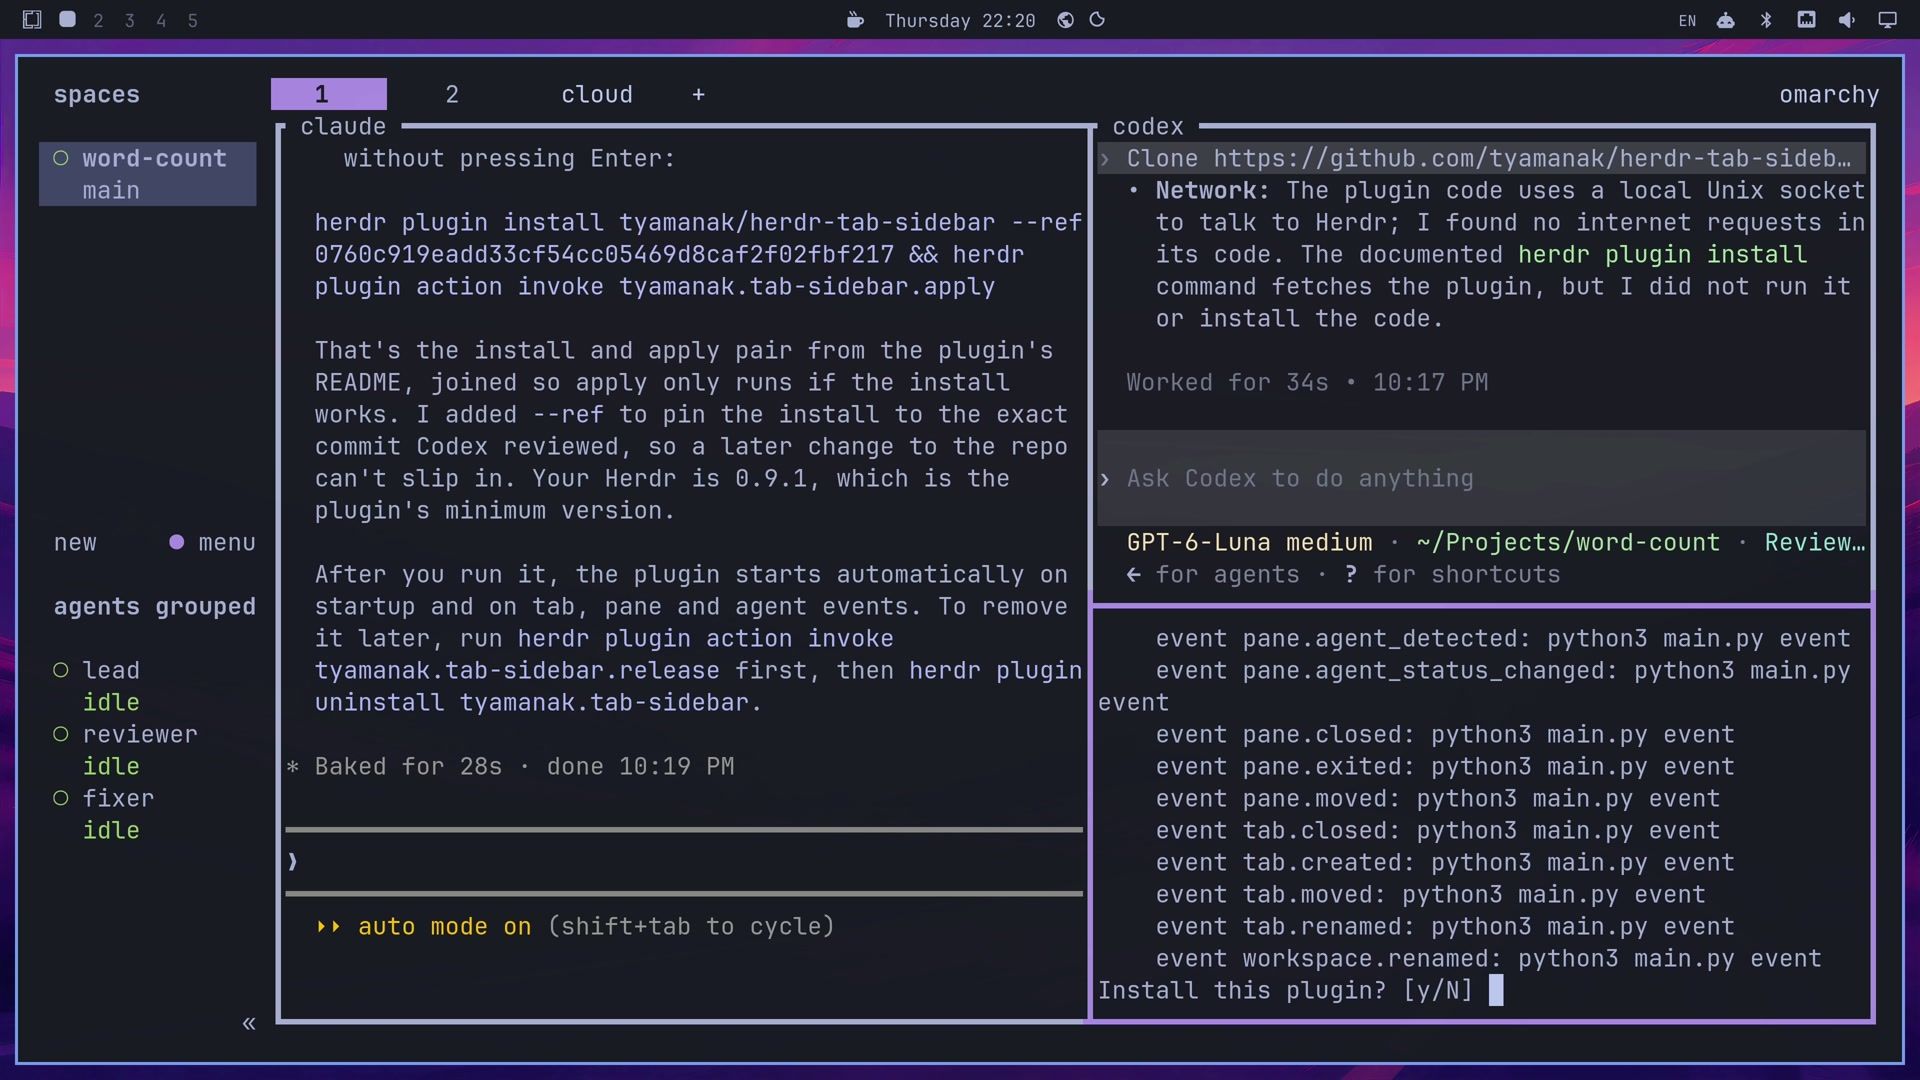Open the ethernet network tray icon

click(1806, 19)
